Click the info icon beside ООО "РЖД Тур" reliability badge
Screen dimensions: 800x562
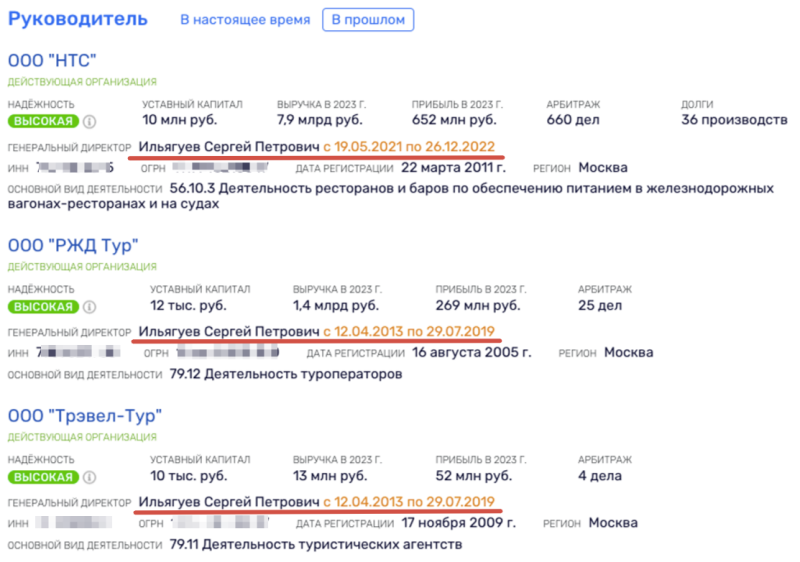point(89,306)
